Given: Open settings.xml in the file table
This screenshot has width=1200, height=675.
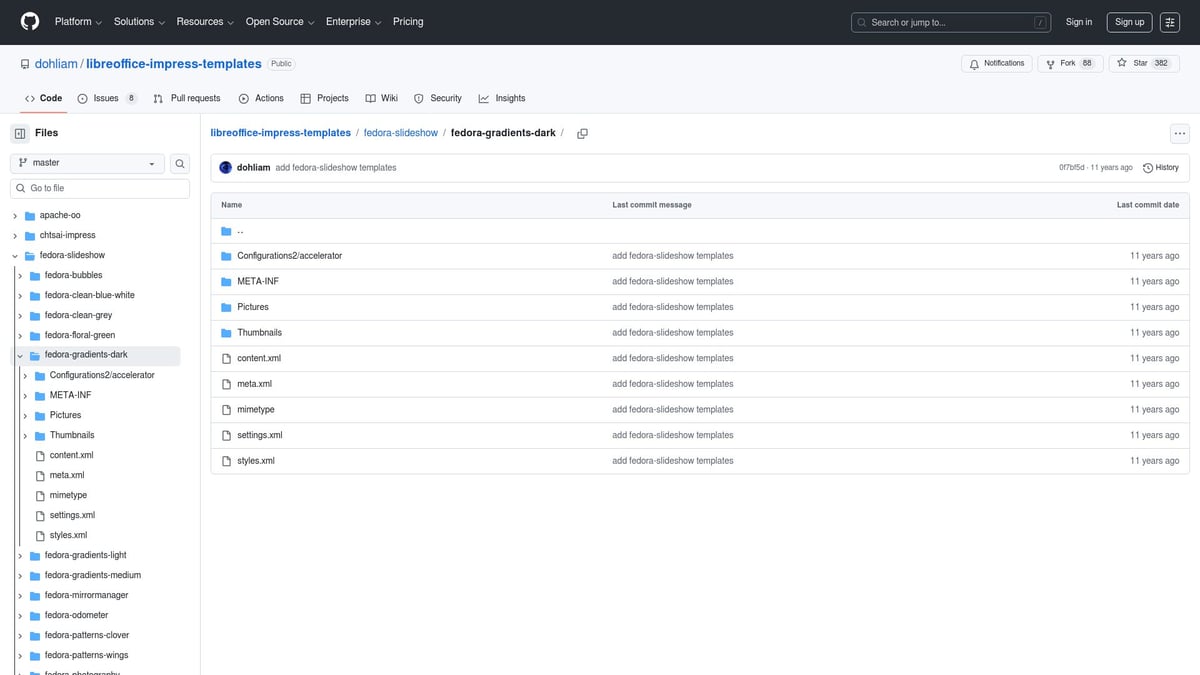Looking at the screenshot, I should pos(260,435).
